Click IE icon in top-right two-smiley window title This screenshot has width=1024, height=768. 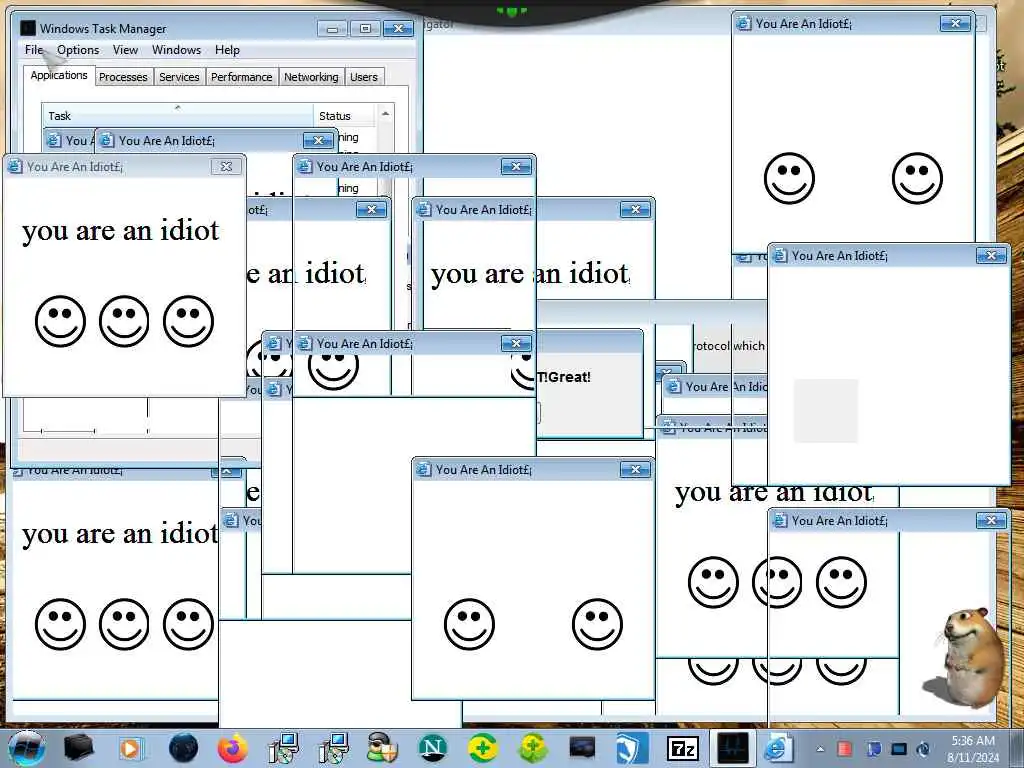coord(744,24)
